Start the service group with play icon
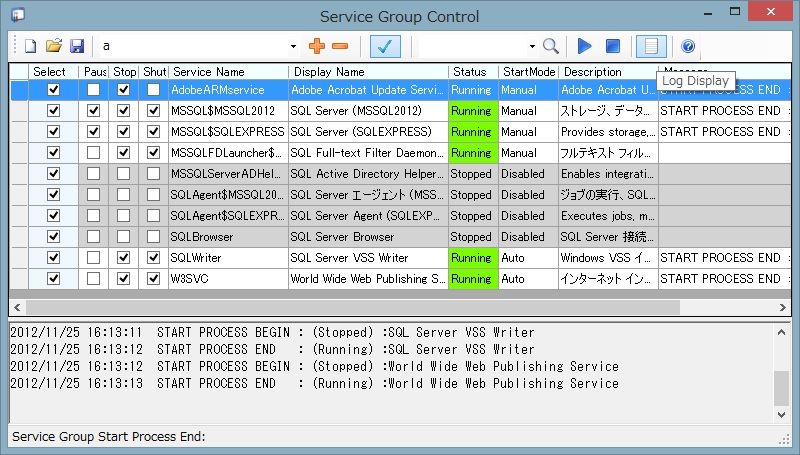The height and width of the screenshot is (455, 800). [x=584, y=46]
